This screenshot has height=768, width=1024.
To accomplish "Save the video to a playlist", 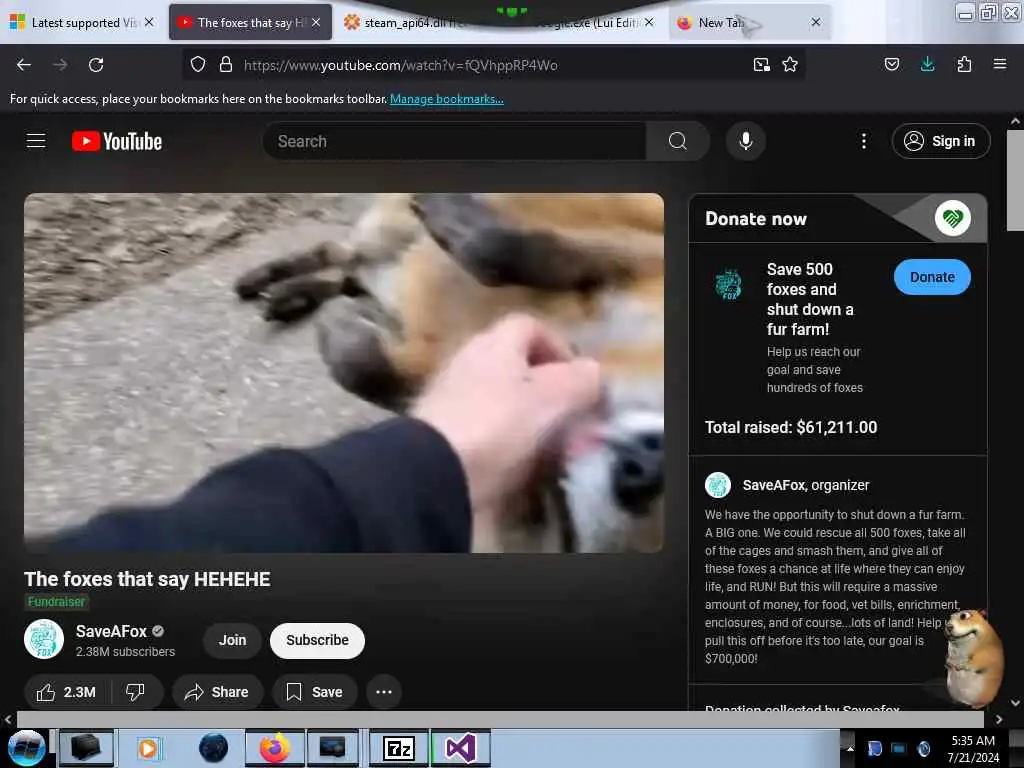I will click(315, 692).
